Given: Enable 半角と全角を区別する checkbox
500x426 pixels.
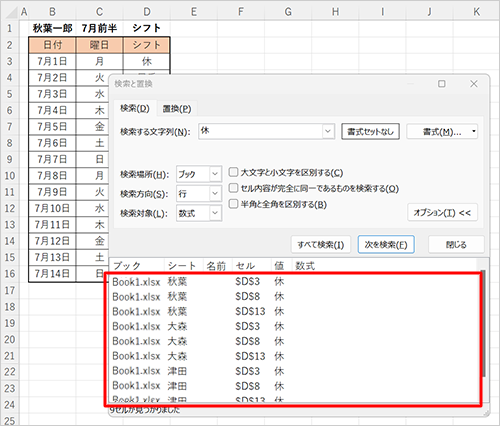Looking at the screenshot, I should tap(233, 203).
